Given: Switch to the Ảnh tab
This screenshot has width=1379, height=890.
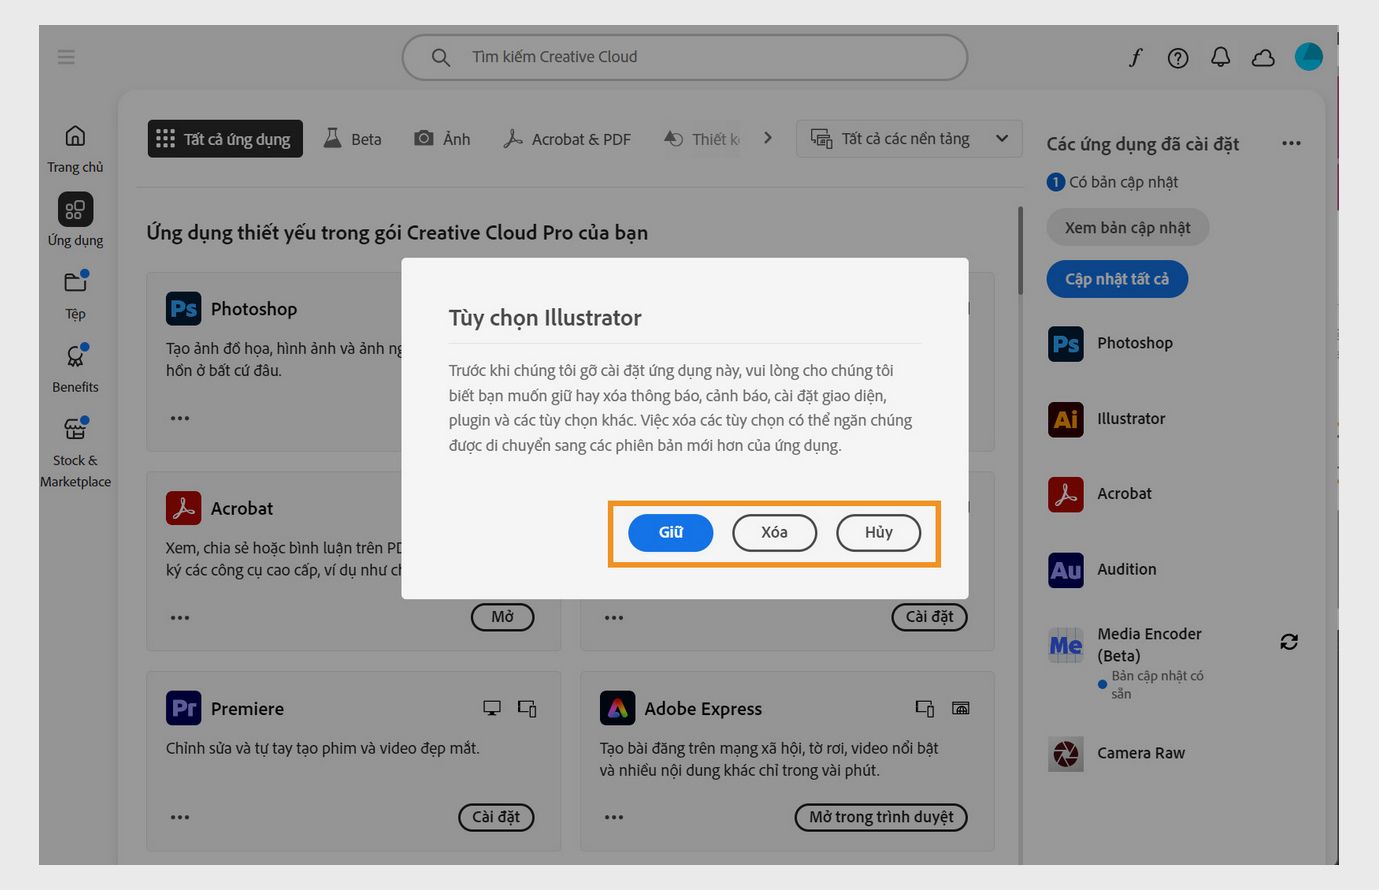Looking at the screenshot, I should point(442,139).
